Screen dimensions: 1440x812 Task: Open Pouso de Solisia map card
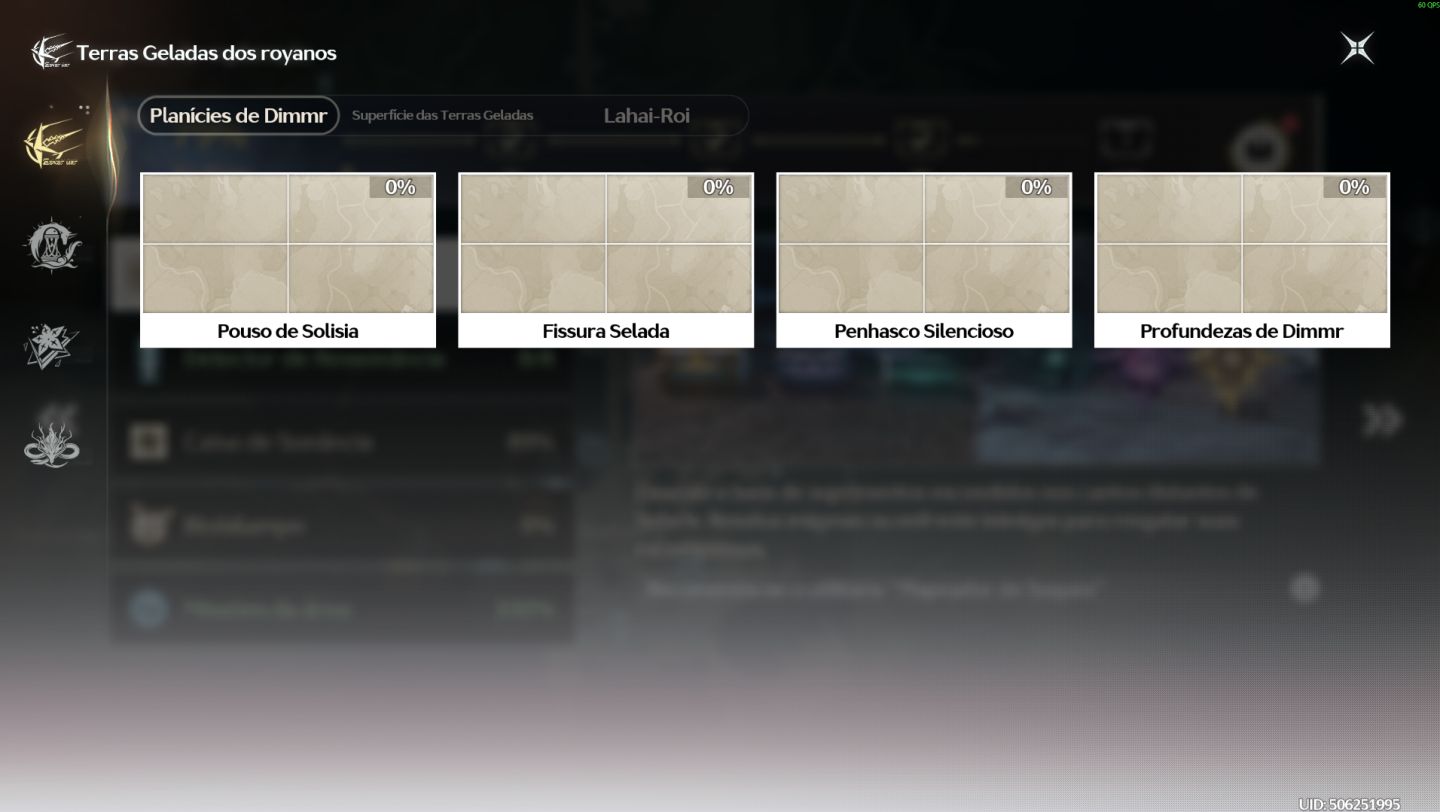tap(288, 260)
